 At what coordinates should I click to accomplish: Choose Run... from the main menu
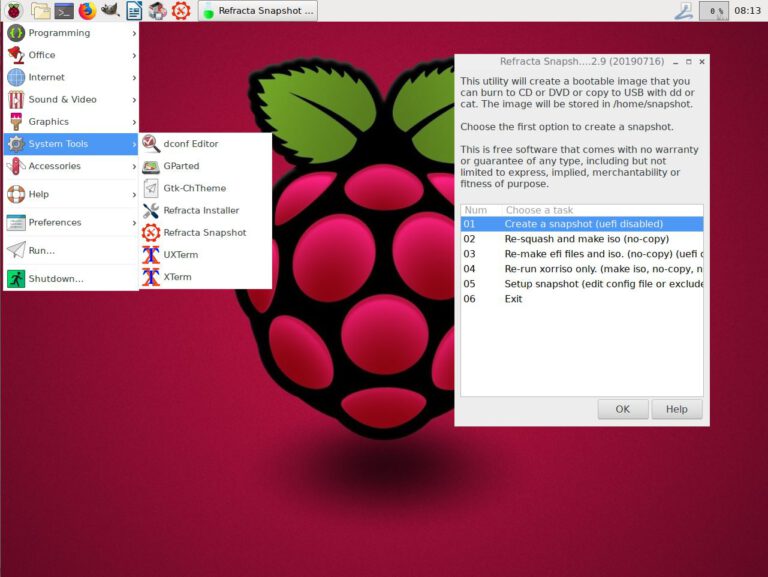click(x=72, y=250)
